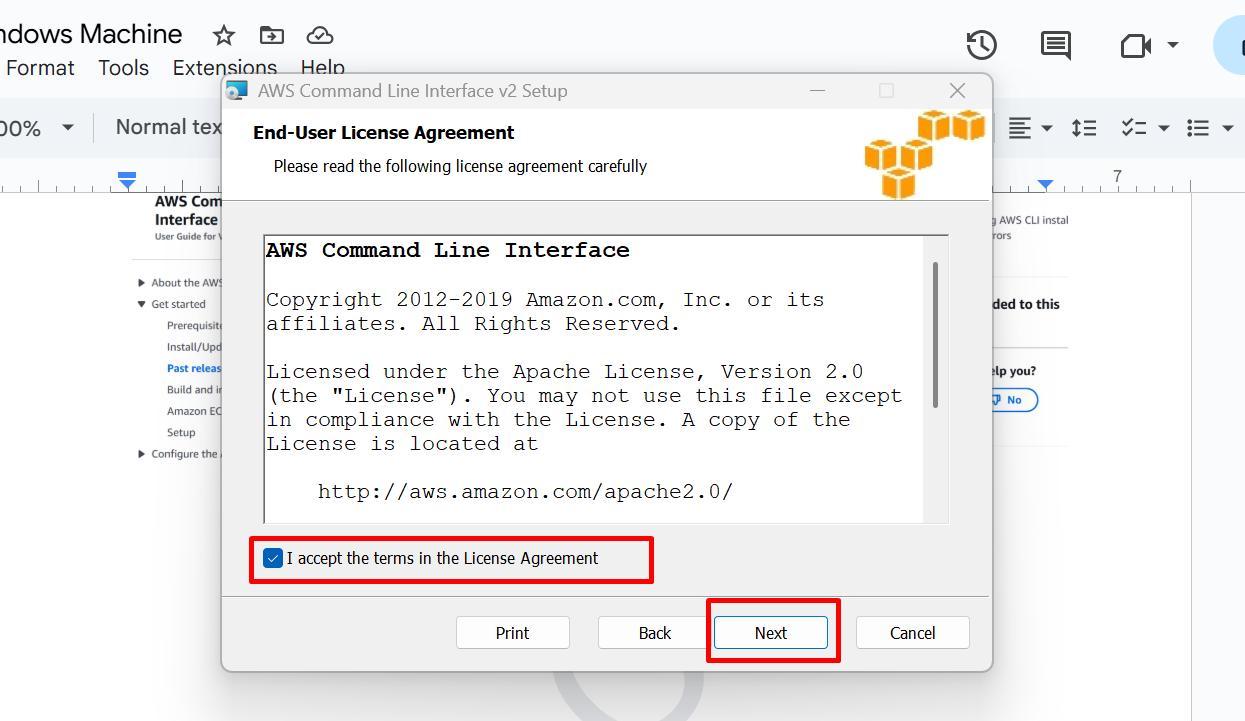Screen dimensions: 1245x721
Task: Click the No feedback button
Action: tap(1014, 400)
